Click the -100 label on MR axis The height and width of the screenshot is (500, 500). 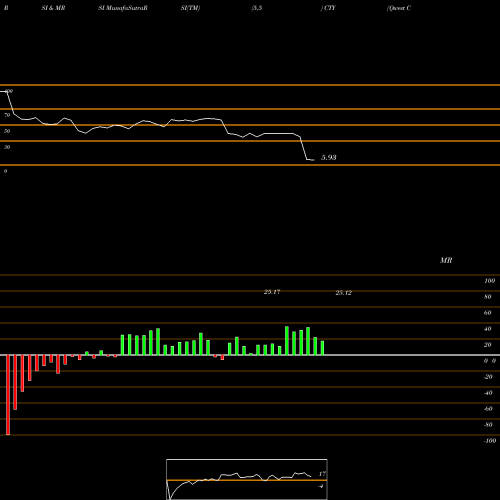pyautogui.click(x=490, y=441)
